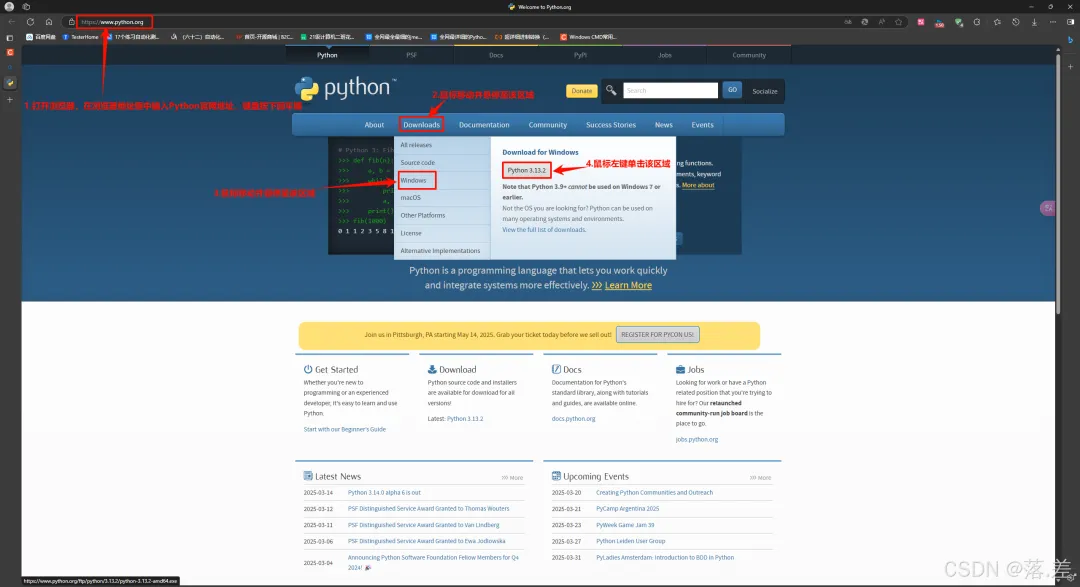Image resolution: width=1080 pixels, height=587 pixels.
Task: Click the plus icon in right sidebar
Action: click(x=1070, y=67)
